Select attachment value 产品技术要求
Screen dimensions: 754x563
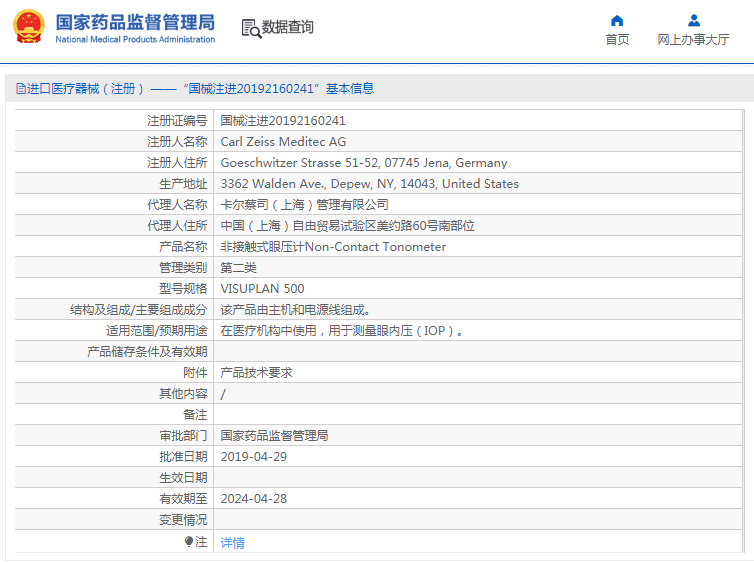256,373
